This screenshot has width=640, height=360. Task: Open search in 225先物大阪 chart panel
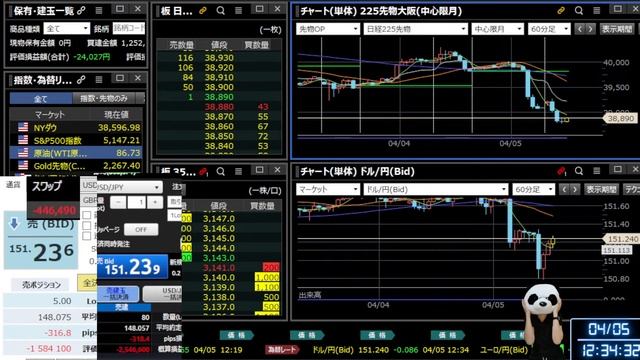579,11
